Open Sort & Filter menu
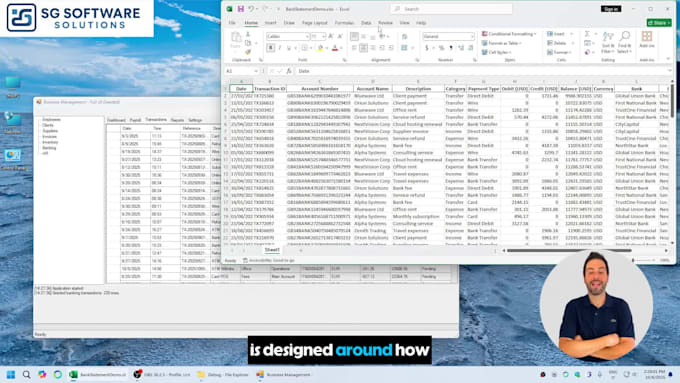The width and height of the screenshot is (680, 383). [x=608, y=42]
